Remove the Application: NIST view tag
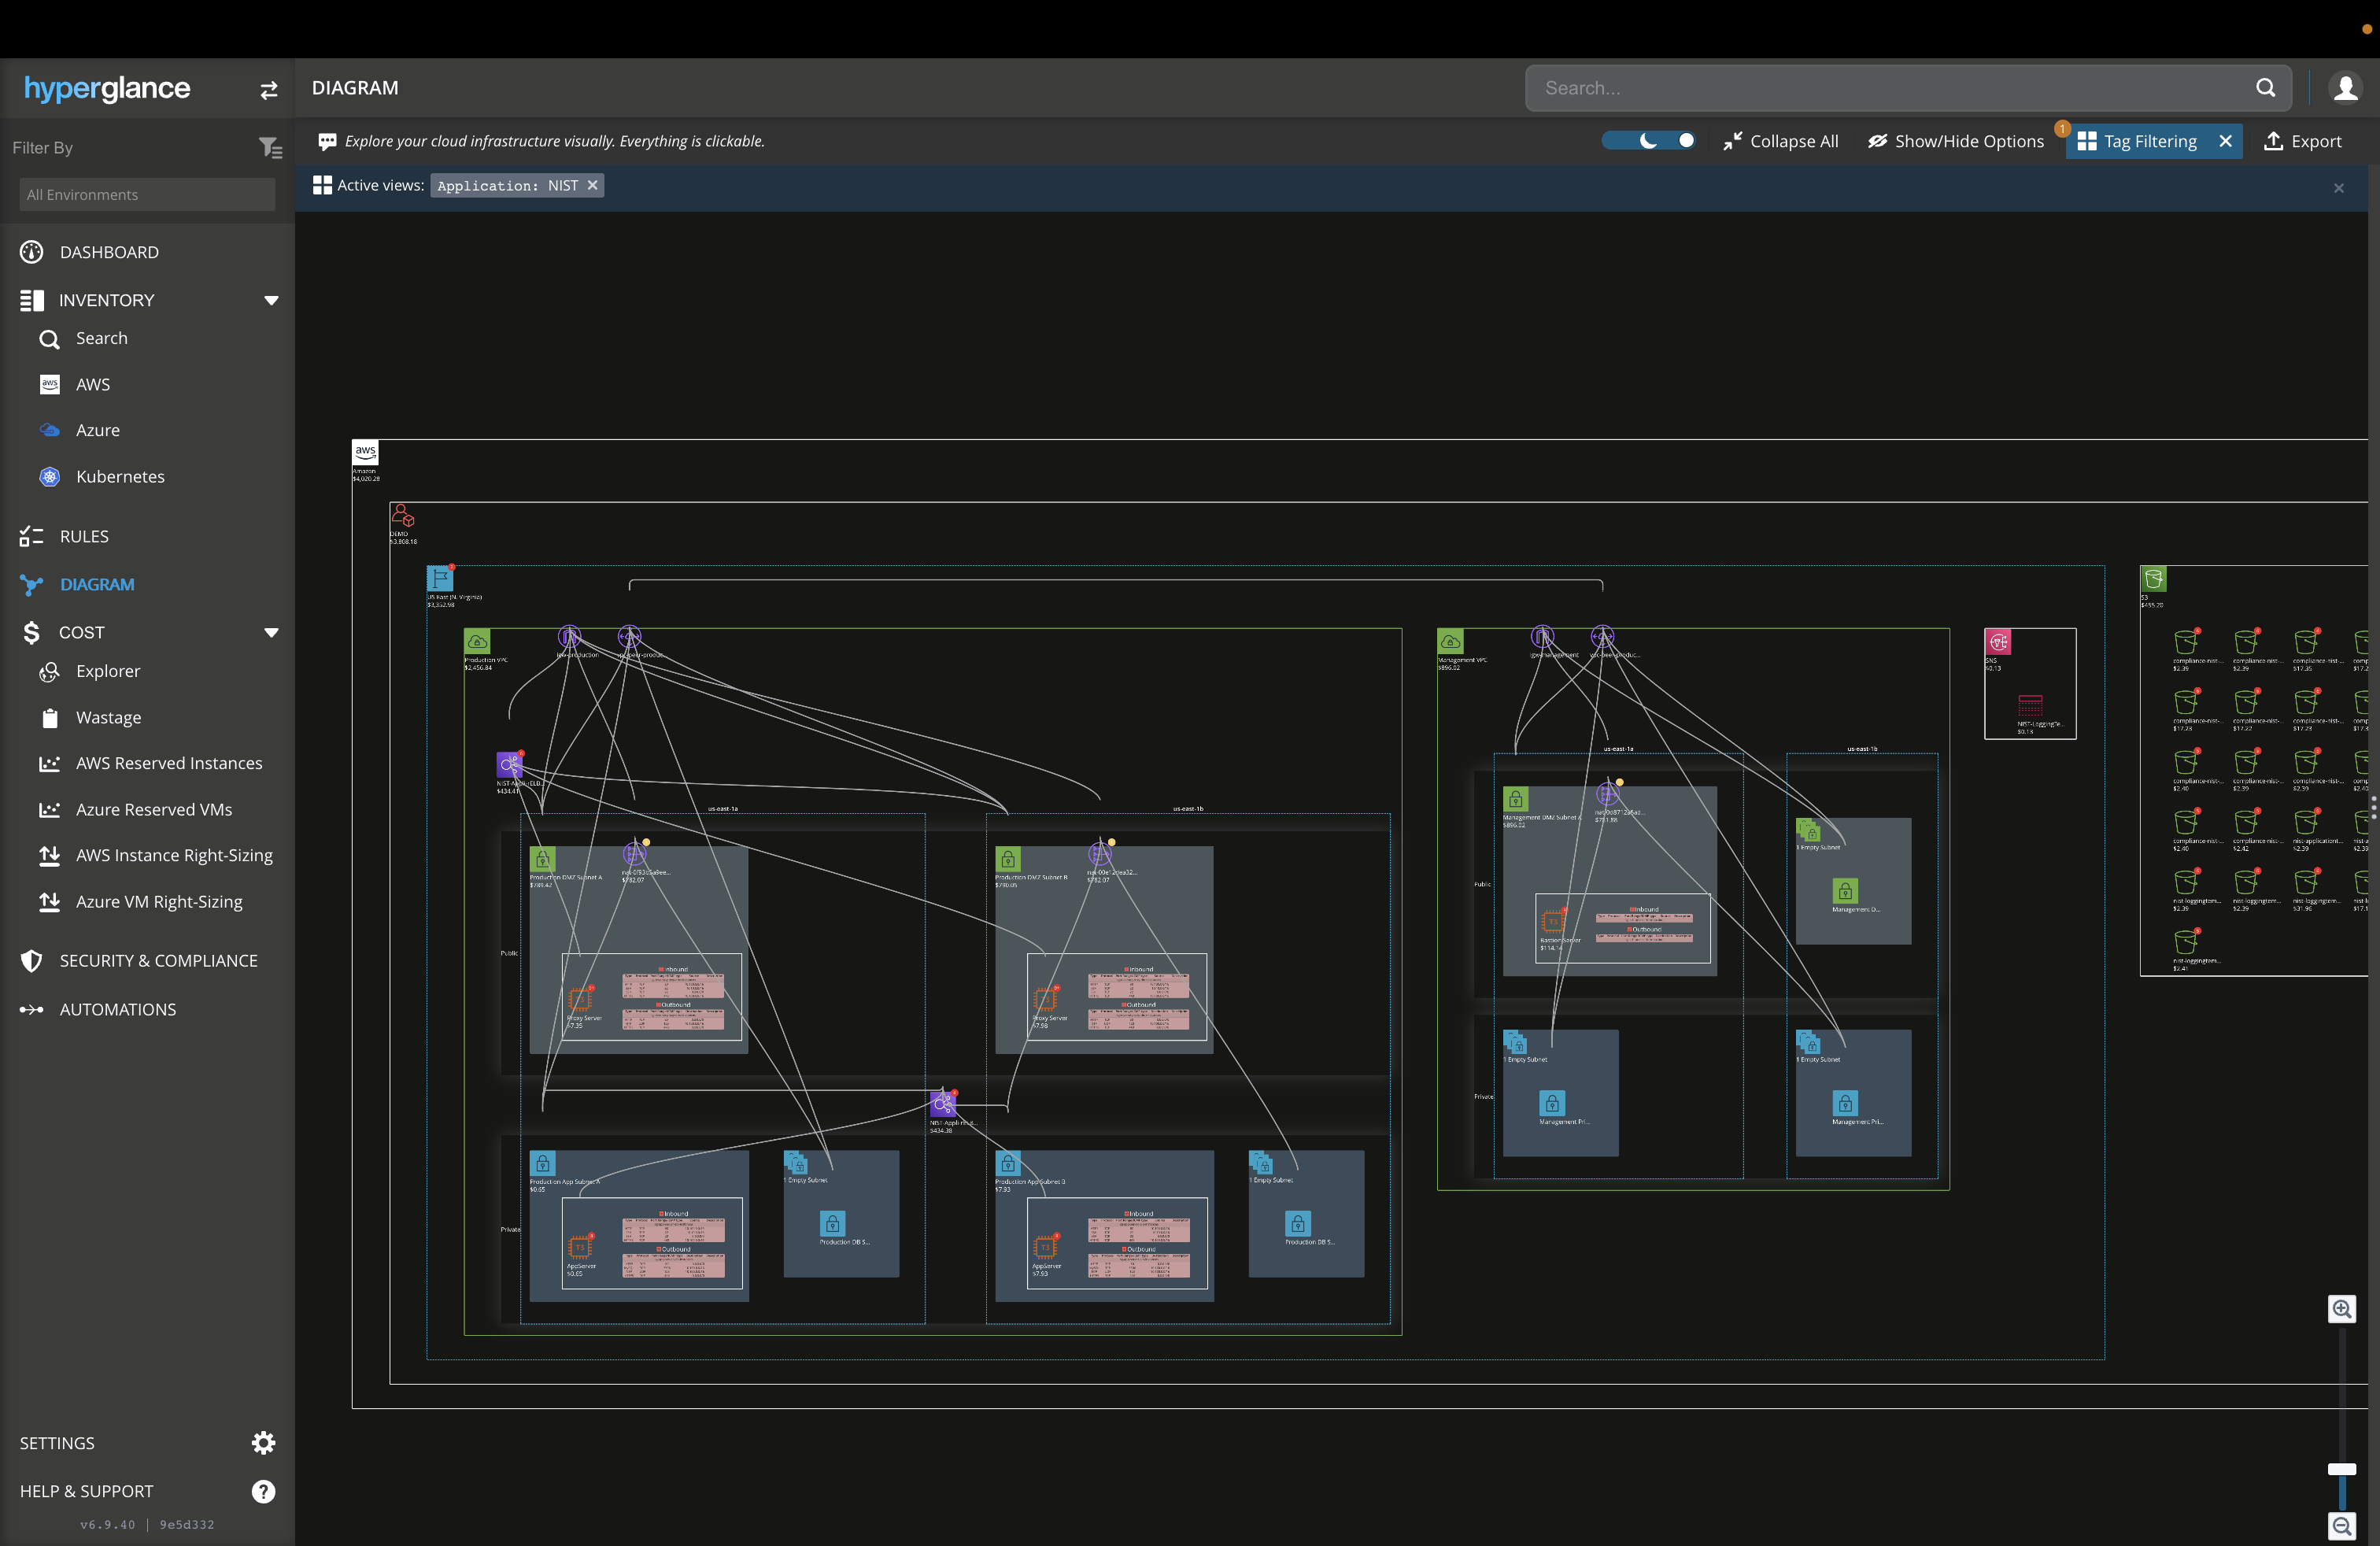This screenshot has width=2380, height=1546. click(592, 185)
